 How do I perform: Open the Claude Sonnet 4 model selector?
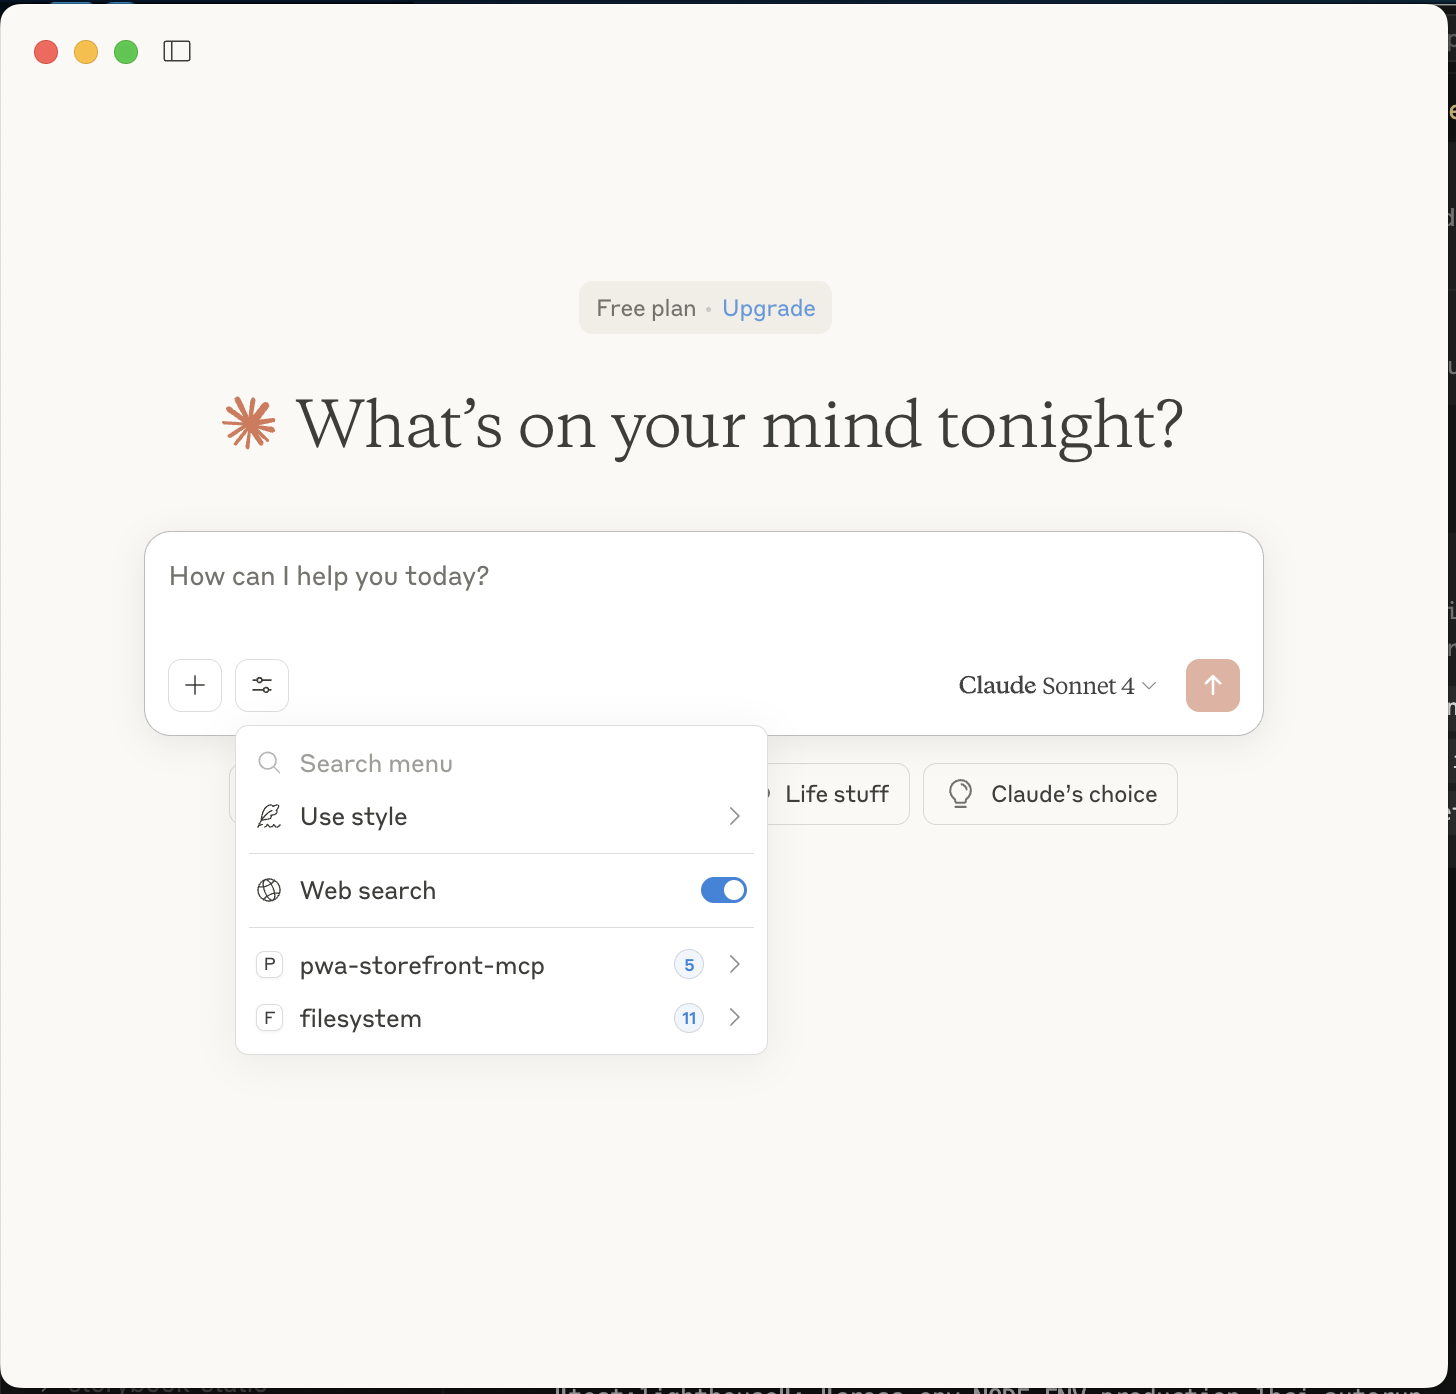tap(1056, 685)
